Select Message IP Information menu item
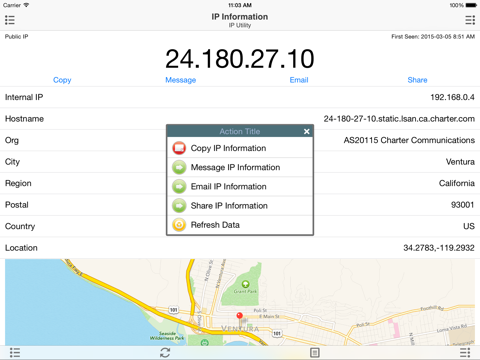480x360 pixels. pos(240,167)
